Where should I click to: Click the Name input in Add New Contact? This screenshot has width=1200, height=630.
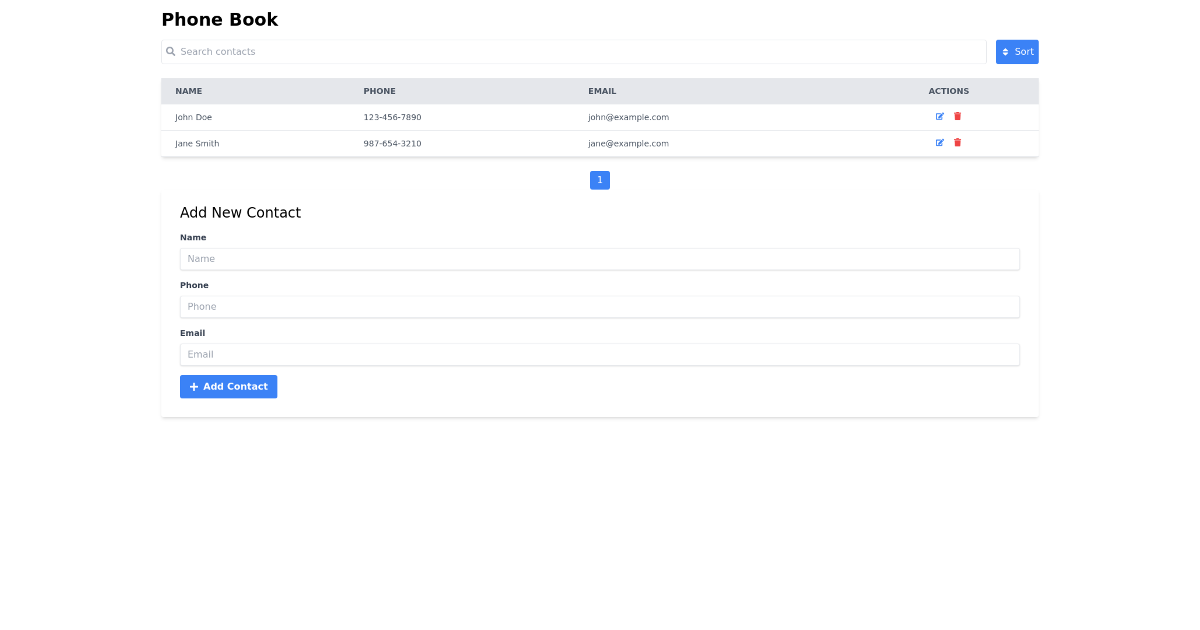click(x=600, y=258)
